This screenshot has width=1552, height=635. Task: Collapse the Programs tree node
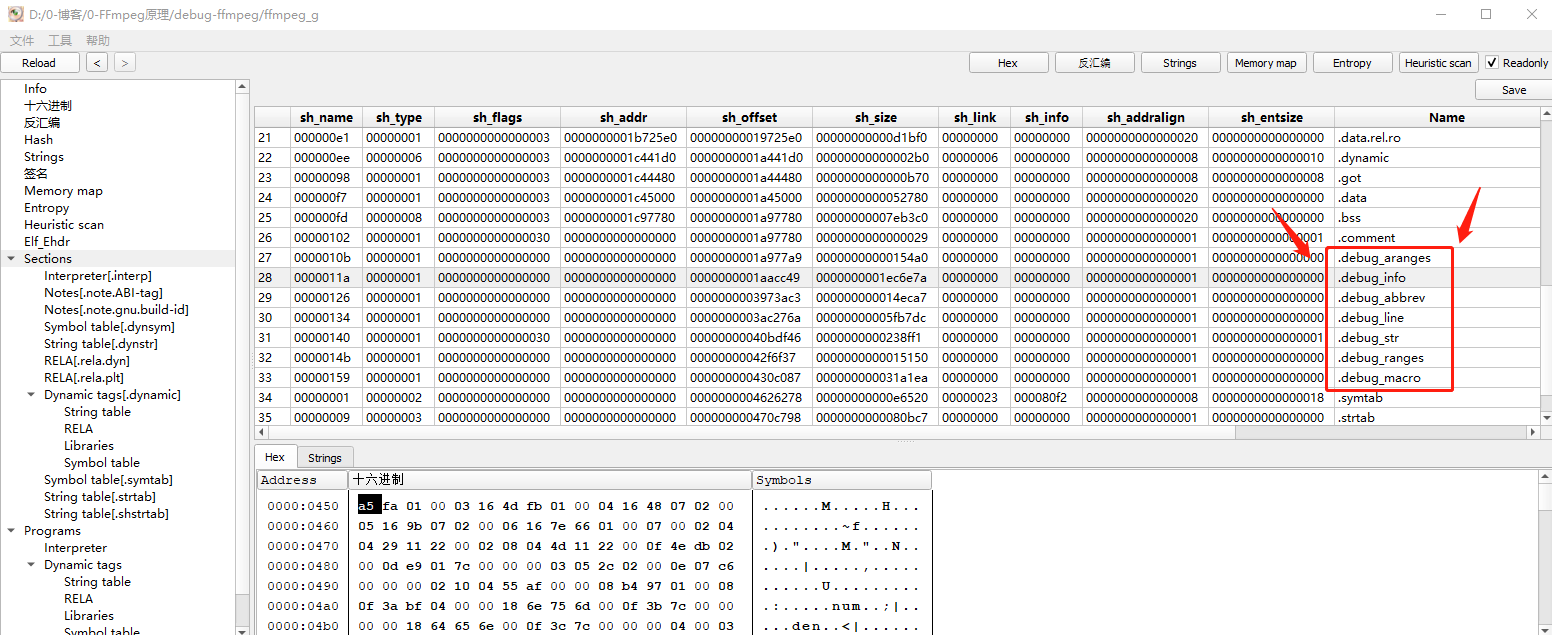[x=10, y=530]
